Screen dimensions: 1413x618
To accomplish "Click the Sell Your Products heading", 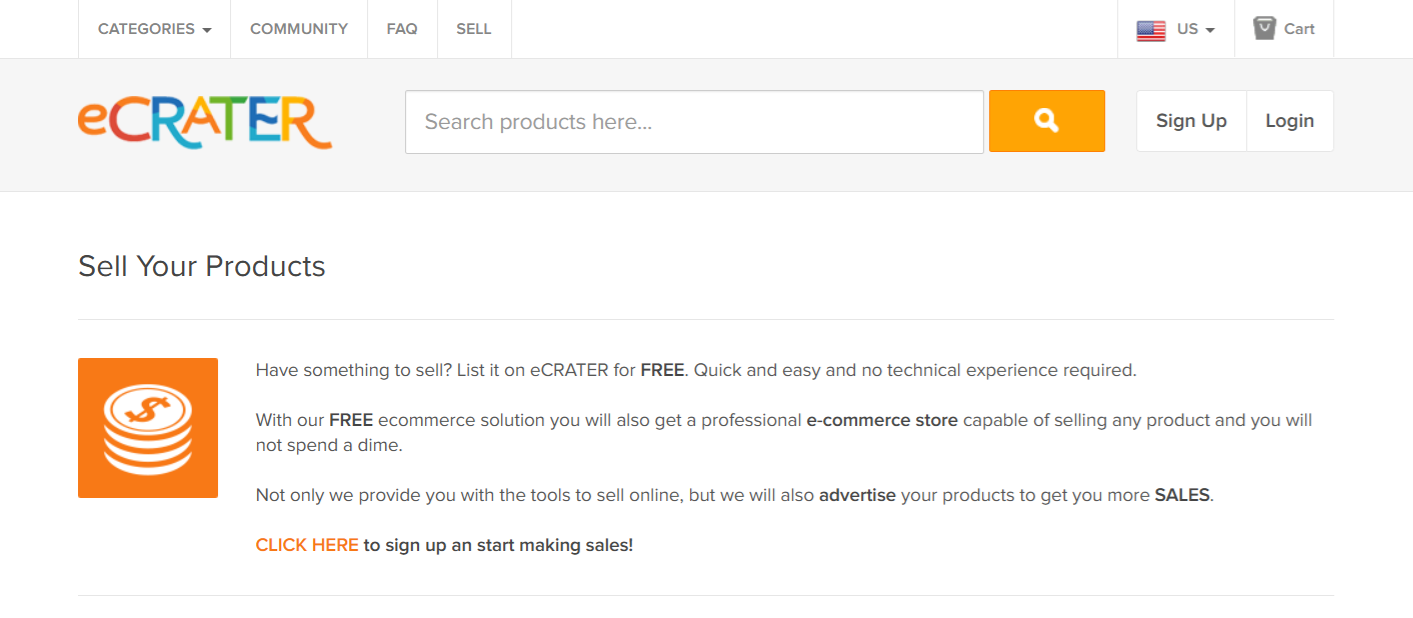I will coord(201,266).
